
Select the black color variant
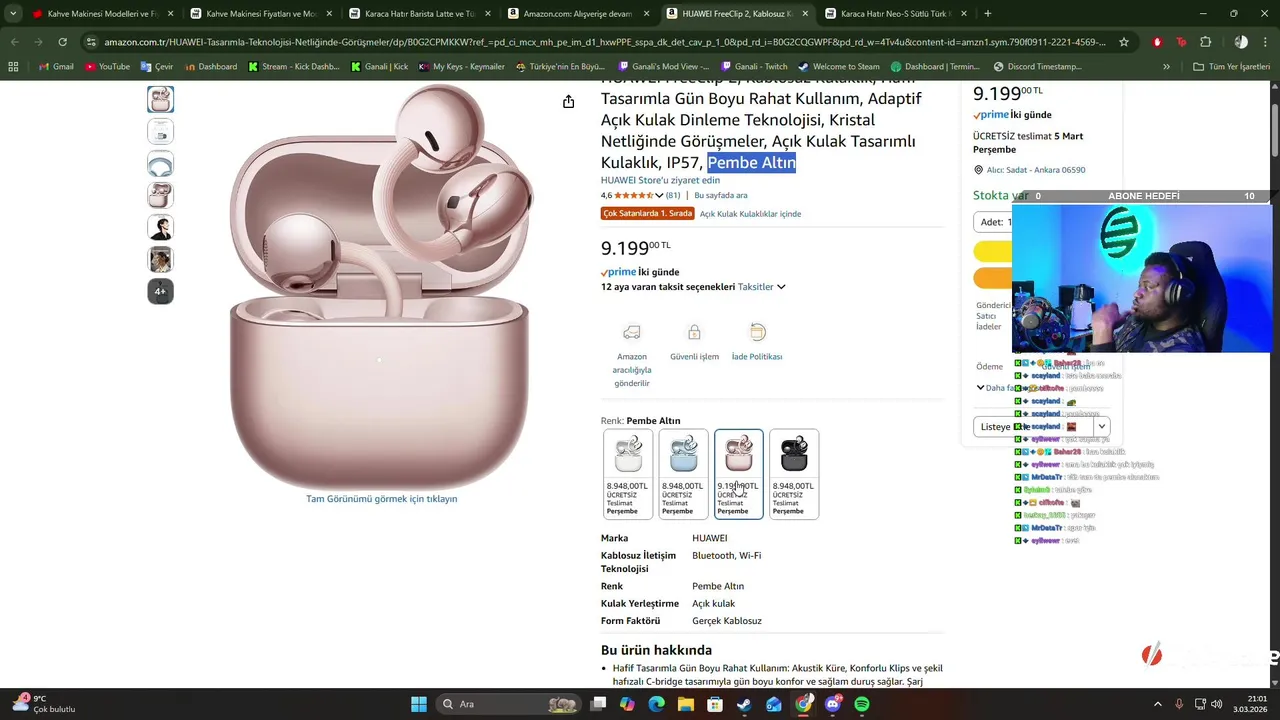point(794,474)
